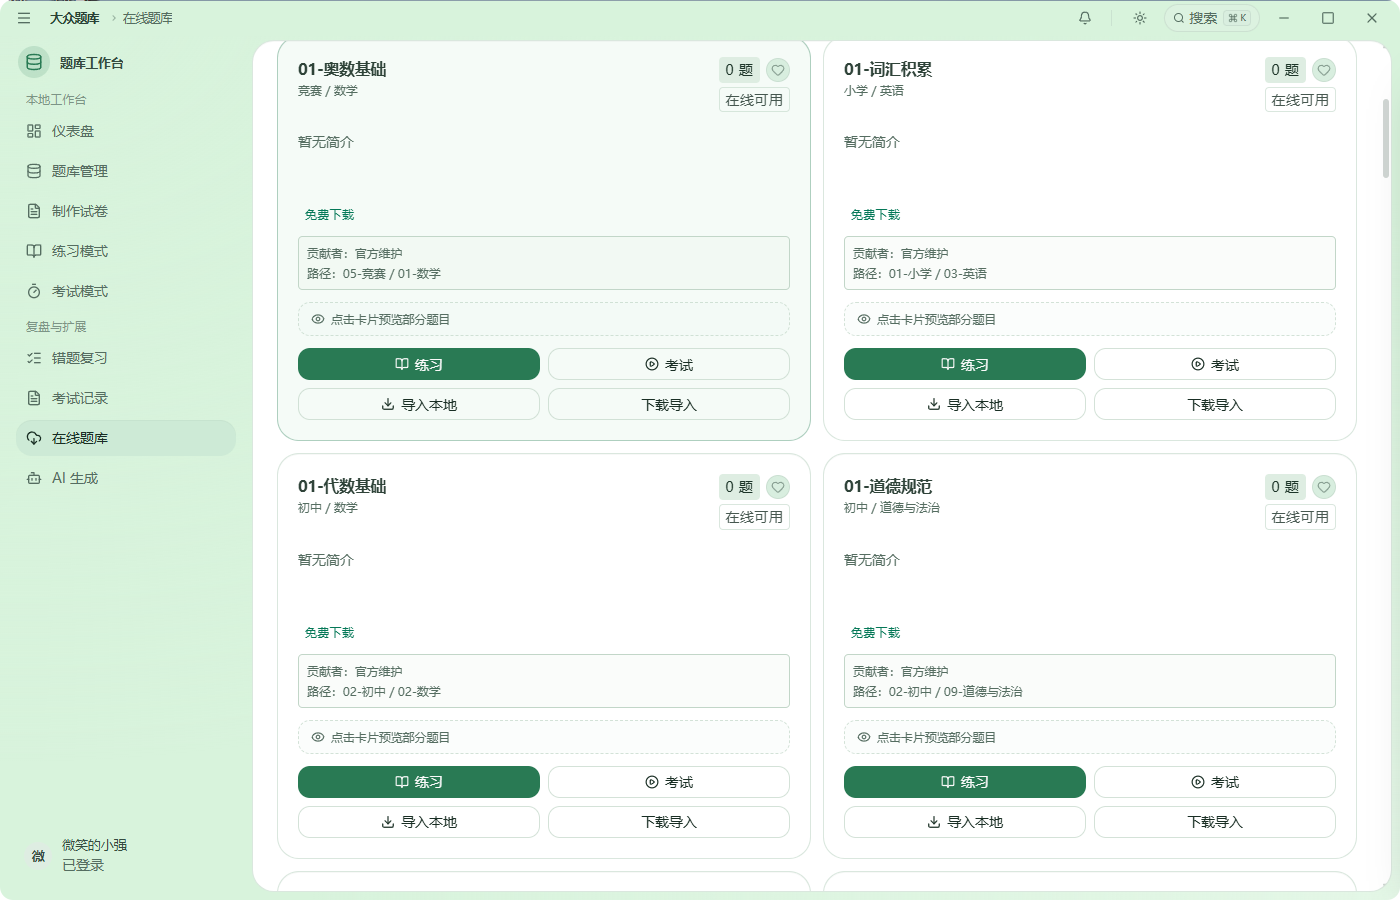This screenshot has width=1400, height=900.
Task: Click path text 05-竞赛 / 01-数学
Action: (392, 274)
